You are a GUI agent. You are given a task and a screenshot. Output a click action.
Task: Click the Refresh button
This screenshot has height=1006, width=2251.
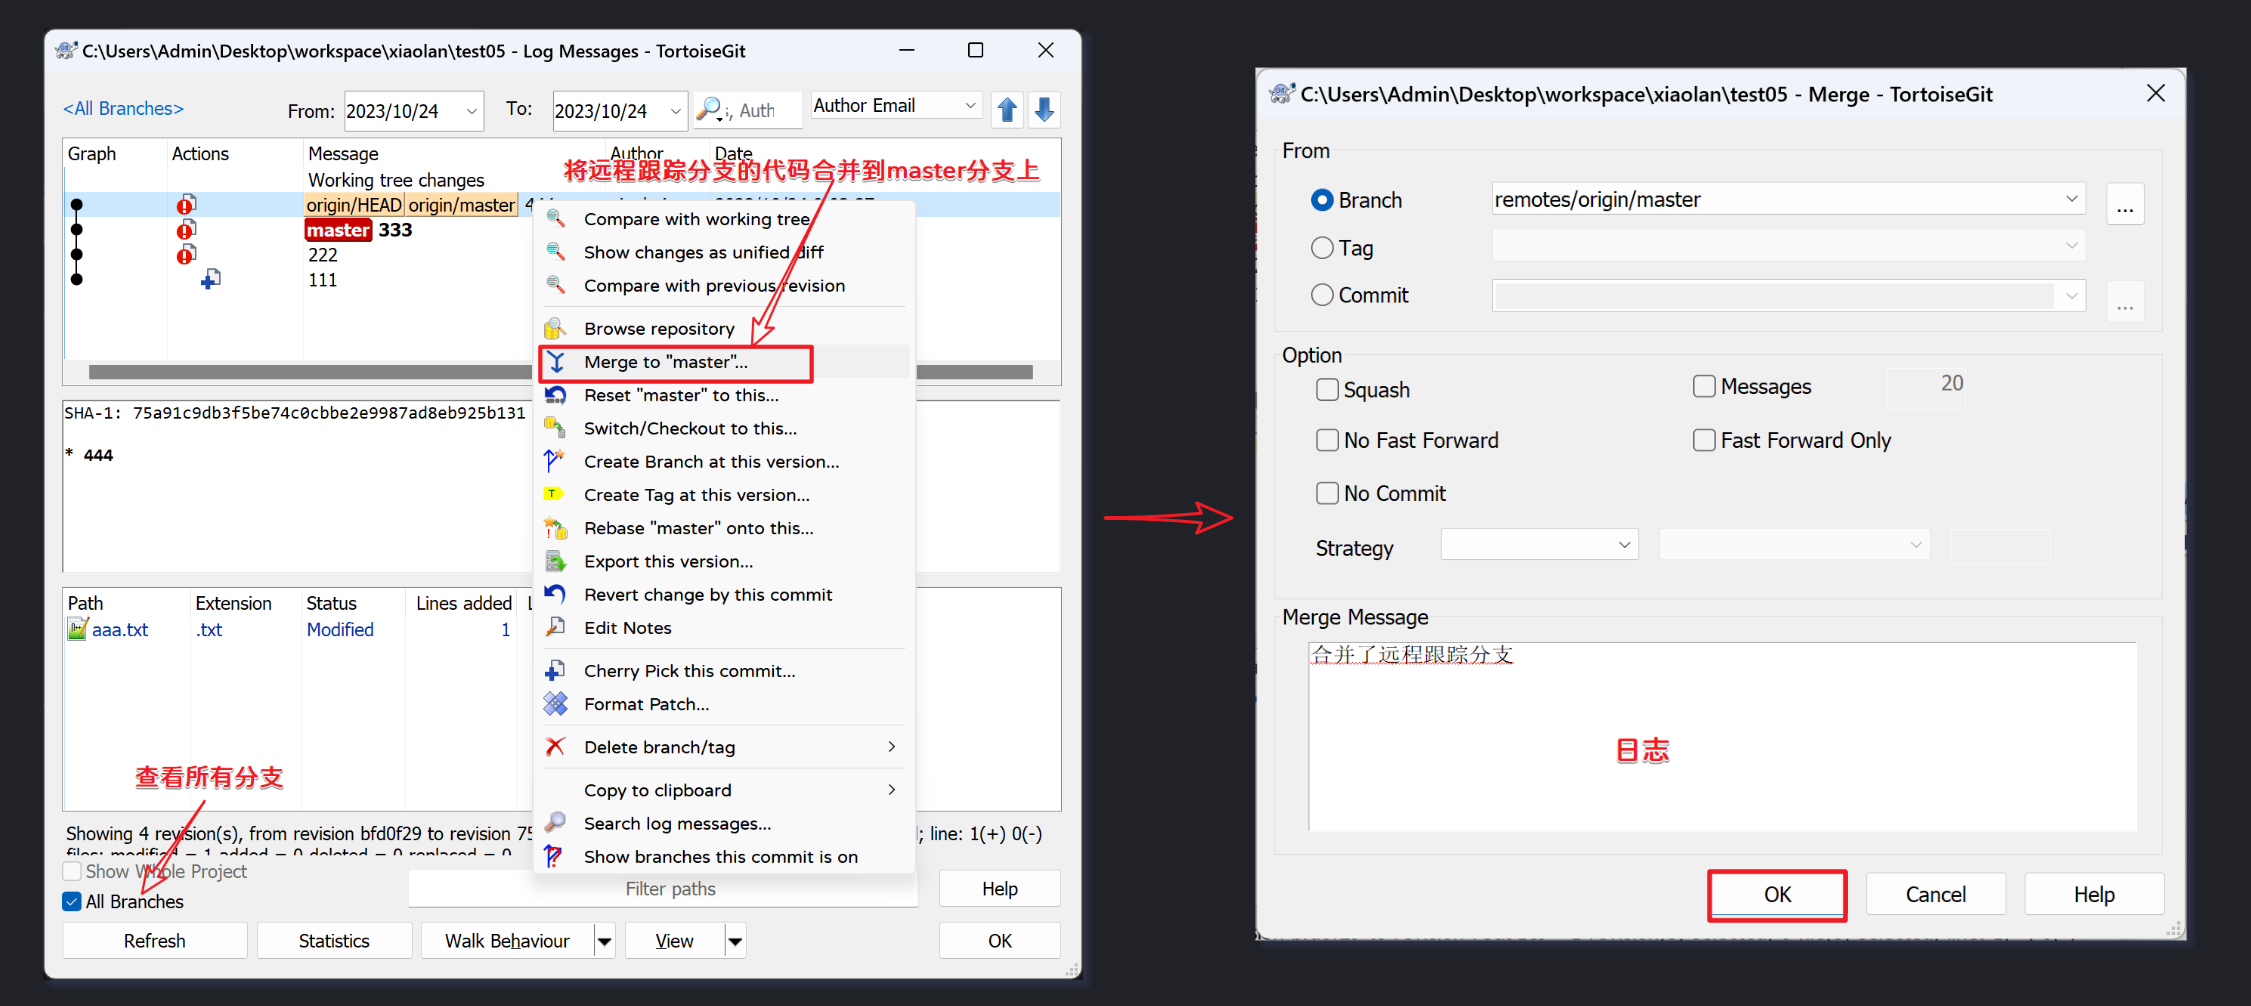155,941
